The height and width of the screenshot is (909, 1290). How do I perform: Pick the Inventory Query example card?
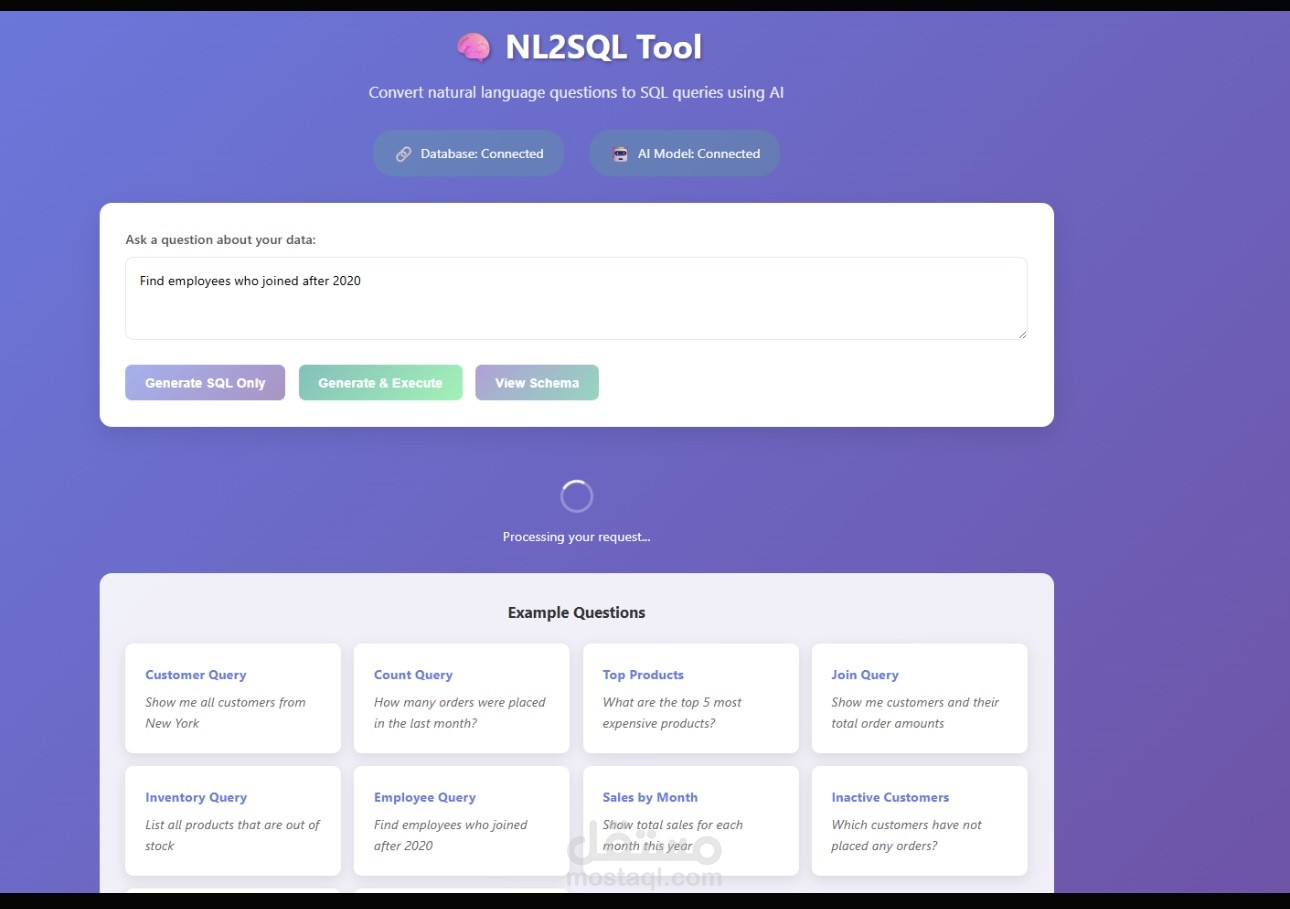[x=233, y=821]
